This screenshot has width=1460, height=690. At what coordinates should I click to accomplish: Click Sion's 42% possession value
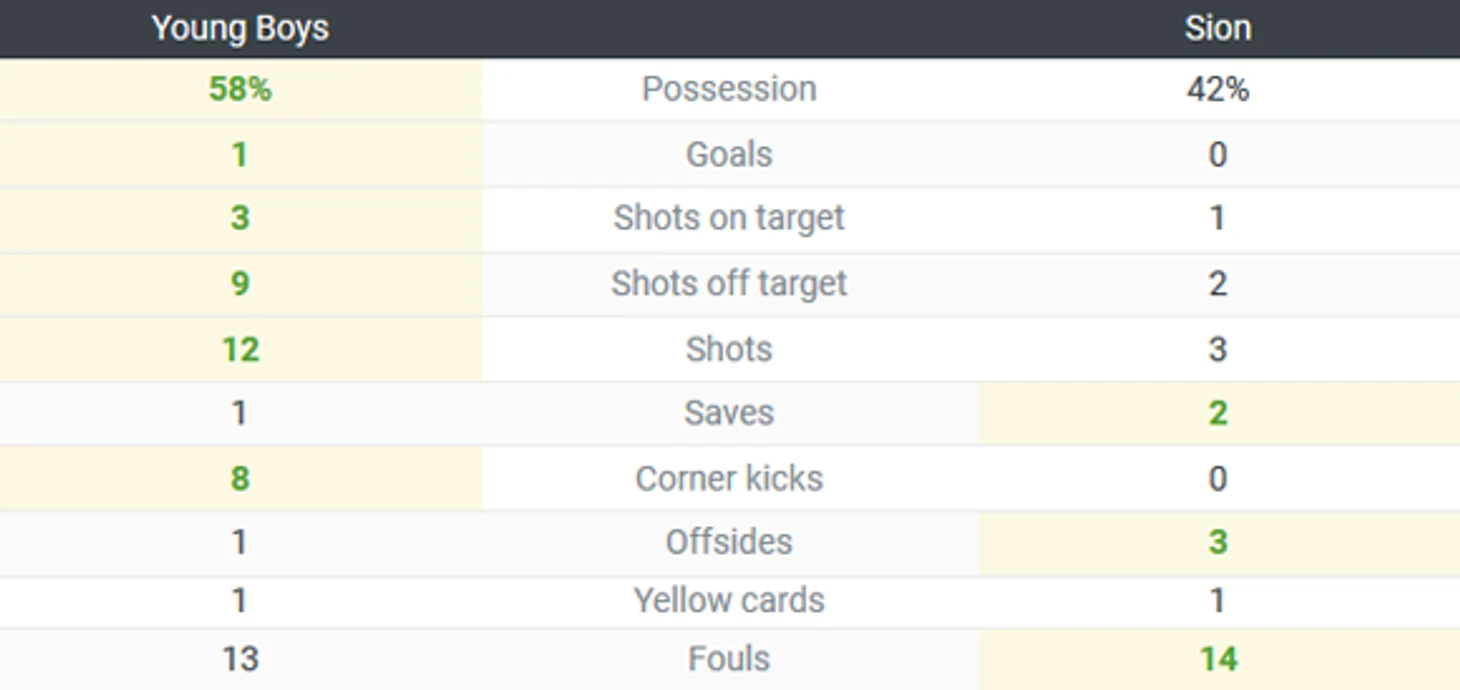point(1217,89)
